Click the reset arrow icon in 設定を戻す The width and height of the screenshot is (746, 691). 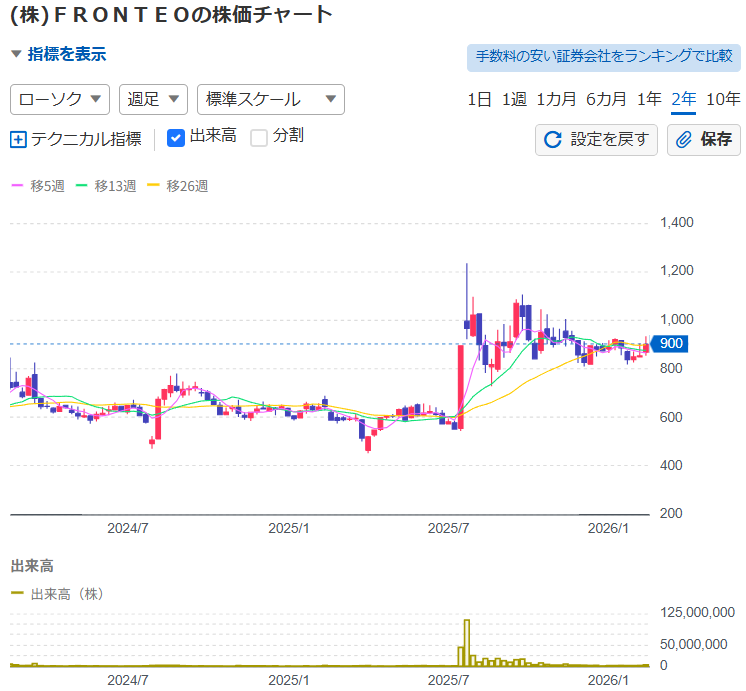[552, 140]
